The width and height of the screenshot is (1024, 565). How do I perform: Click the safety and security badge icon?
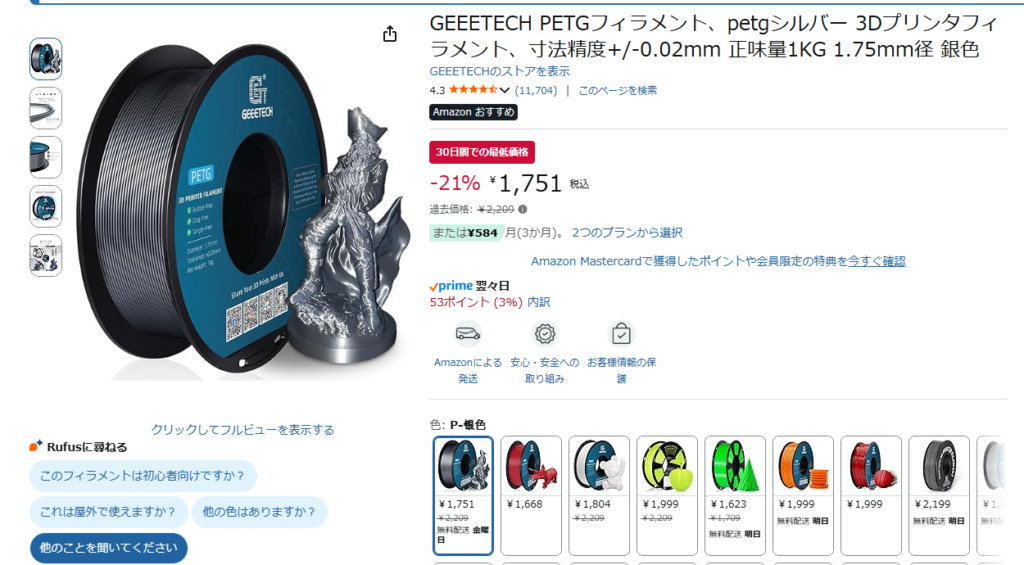point(545,333)
